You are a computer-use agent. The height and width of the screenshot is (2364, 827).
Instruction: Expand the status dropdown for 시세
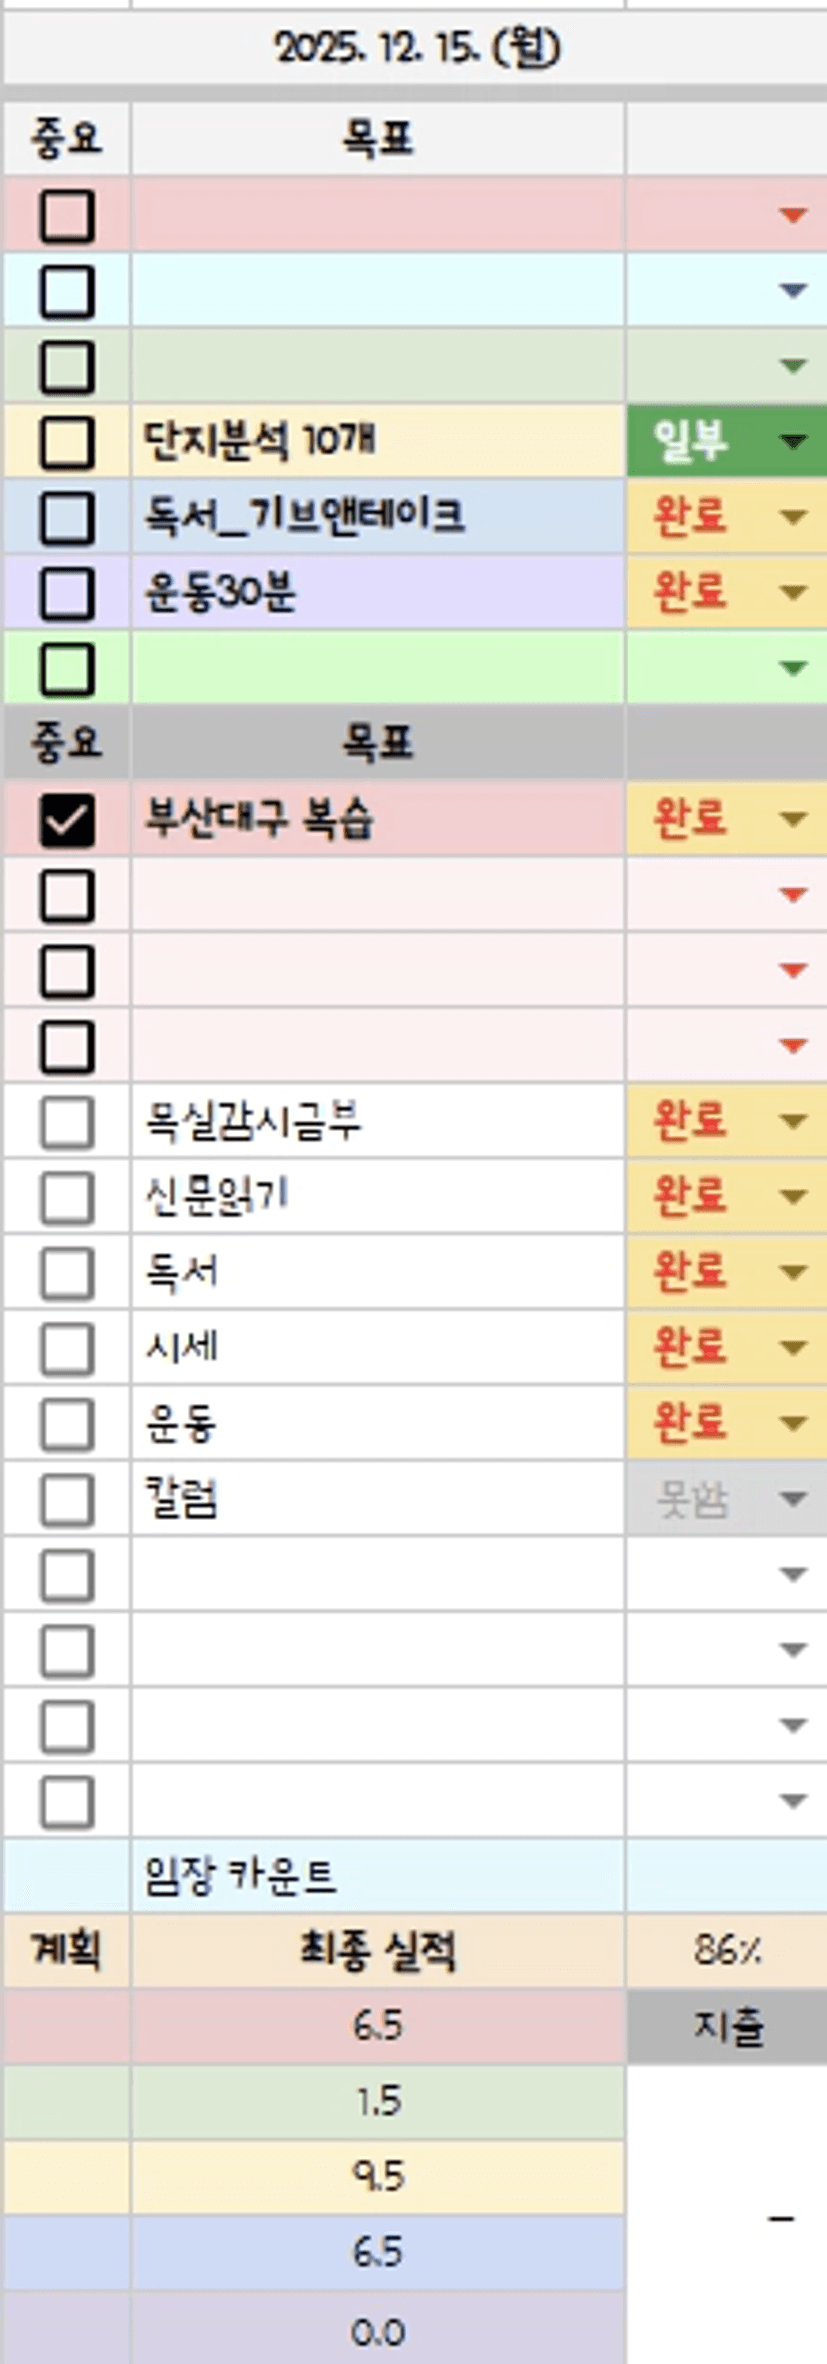click(x=793, y=1348)
